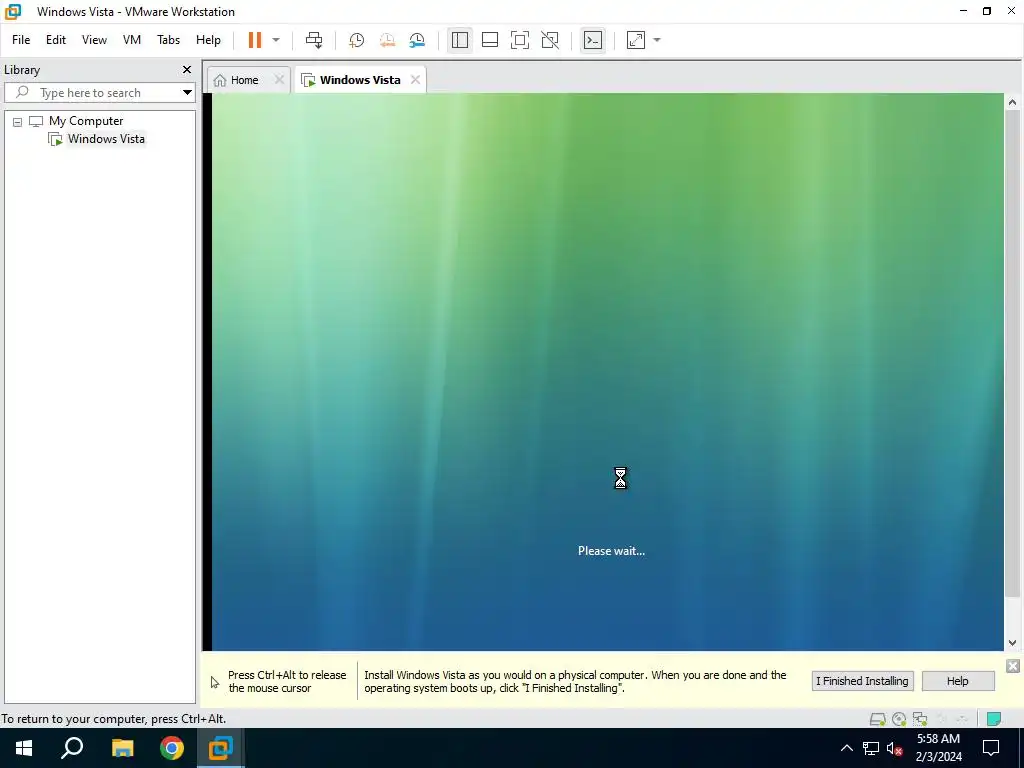Click the CD/DVD drive status icon

[899, 719]
